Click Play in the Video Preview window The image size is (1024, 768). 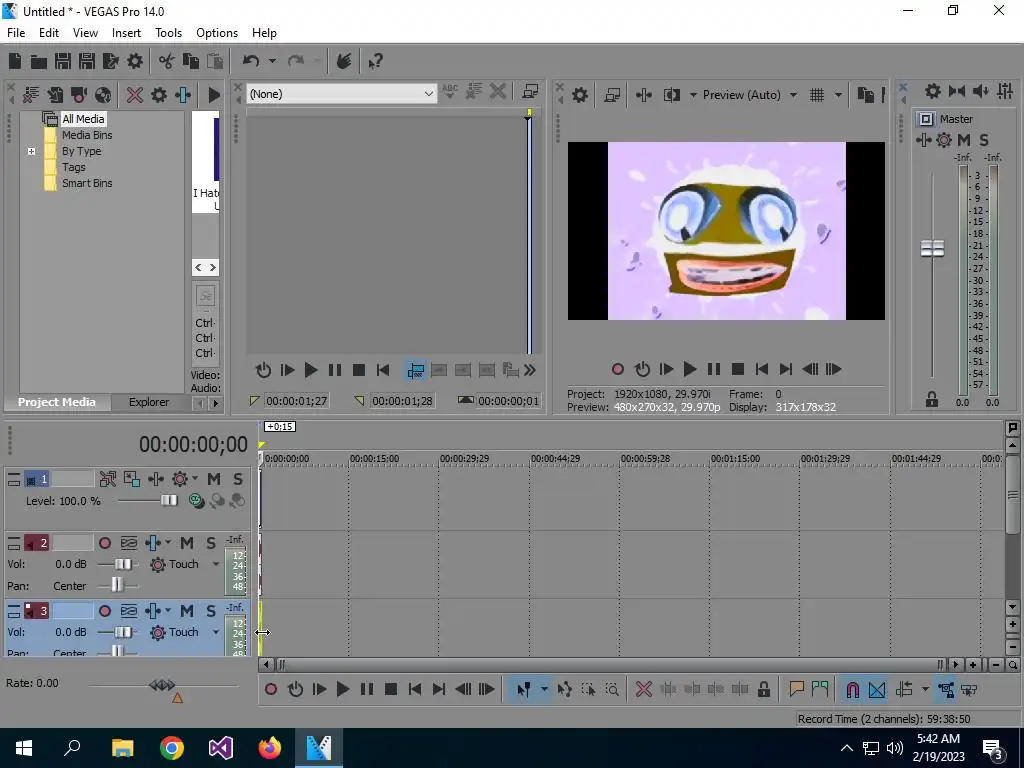(x=690, y=369)
